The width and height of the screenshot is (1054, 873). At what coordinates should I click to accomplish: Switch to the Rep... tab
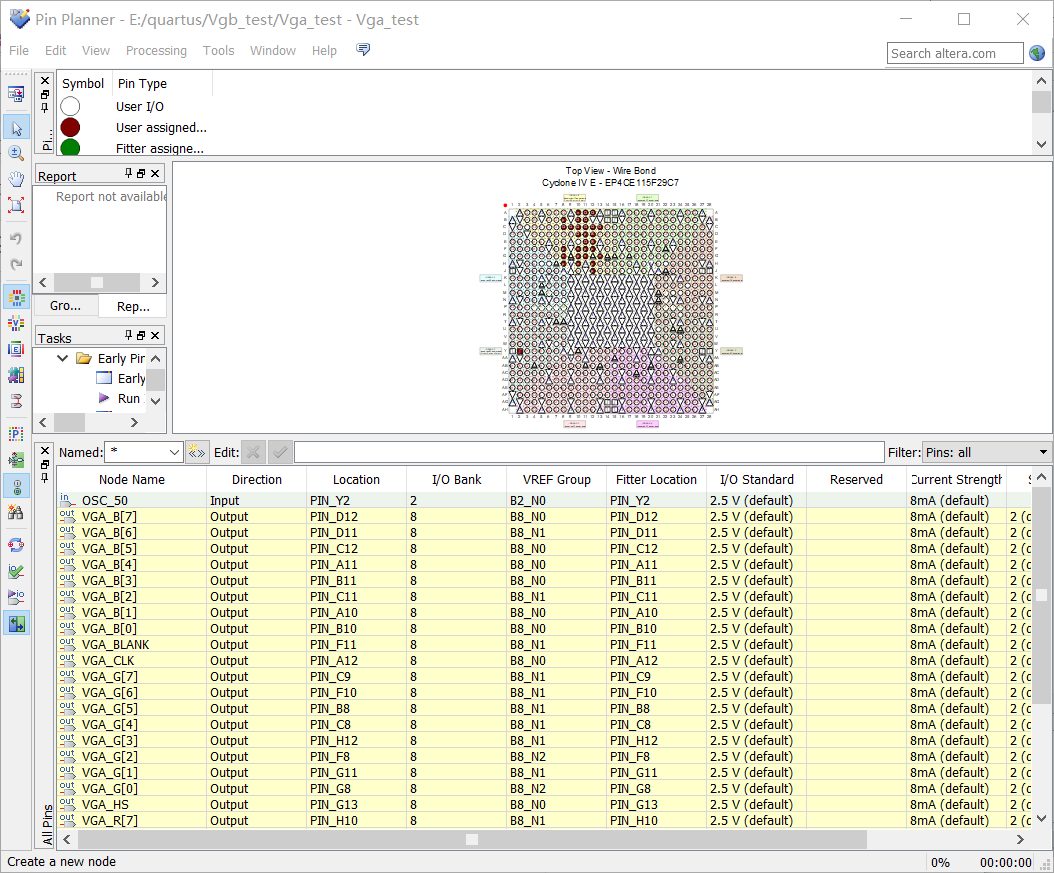(133, 306)
